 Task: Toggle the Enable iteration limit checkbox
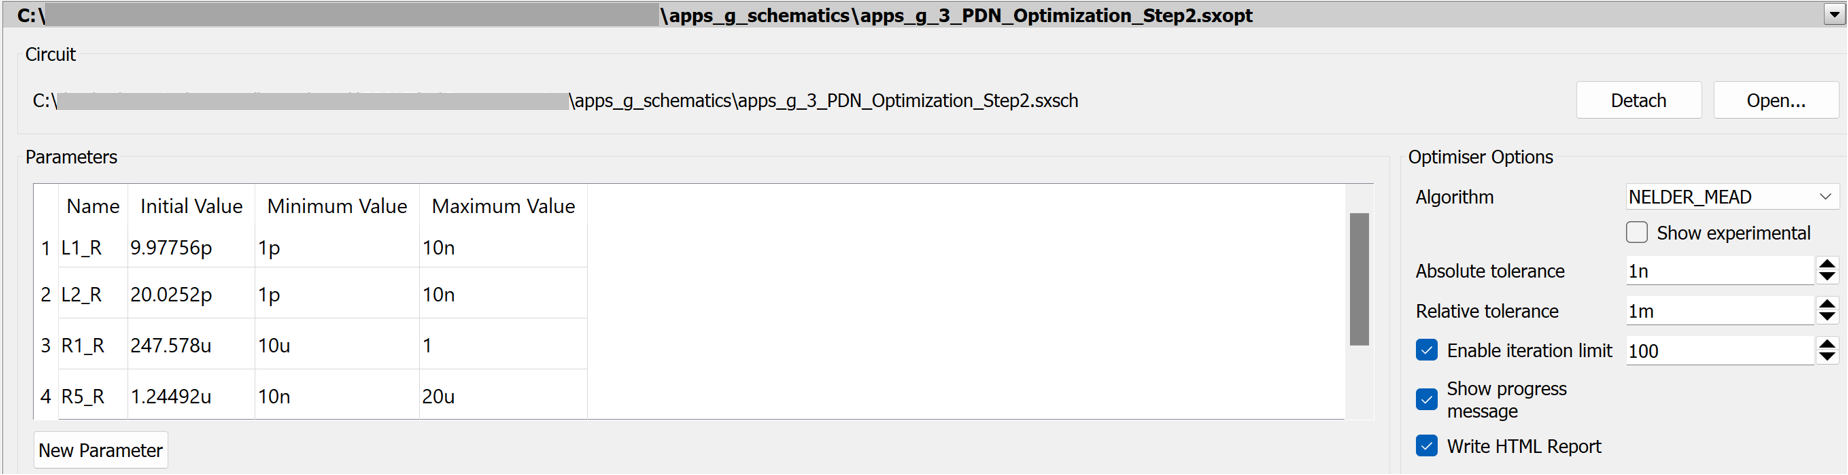(x=1427, y=350)
